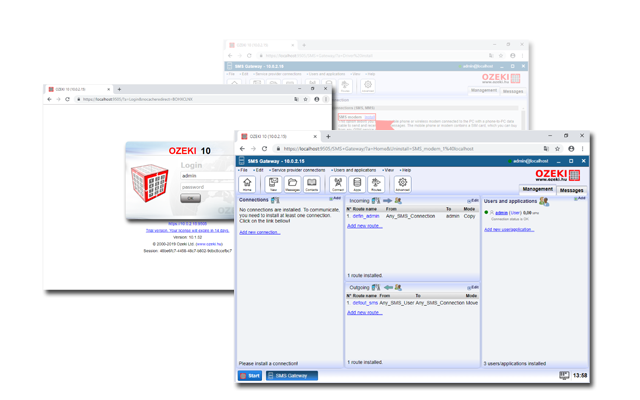Click Add new user/application link
Viewport: 640px width, 400px height.
(x=509, y=229)
